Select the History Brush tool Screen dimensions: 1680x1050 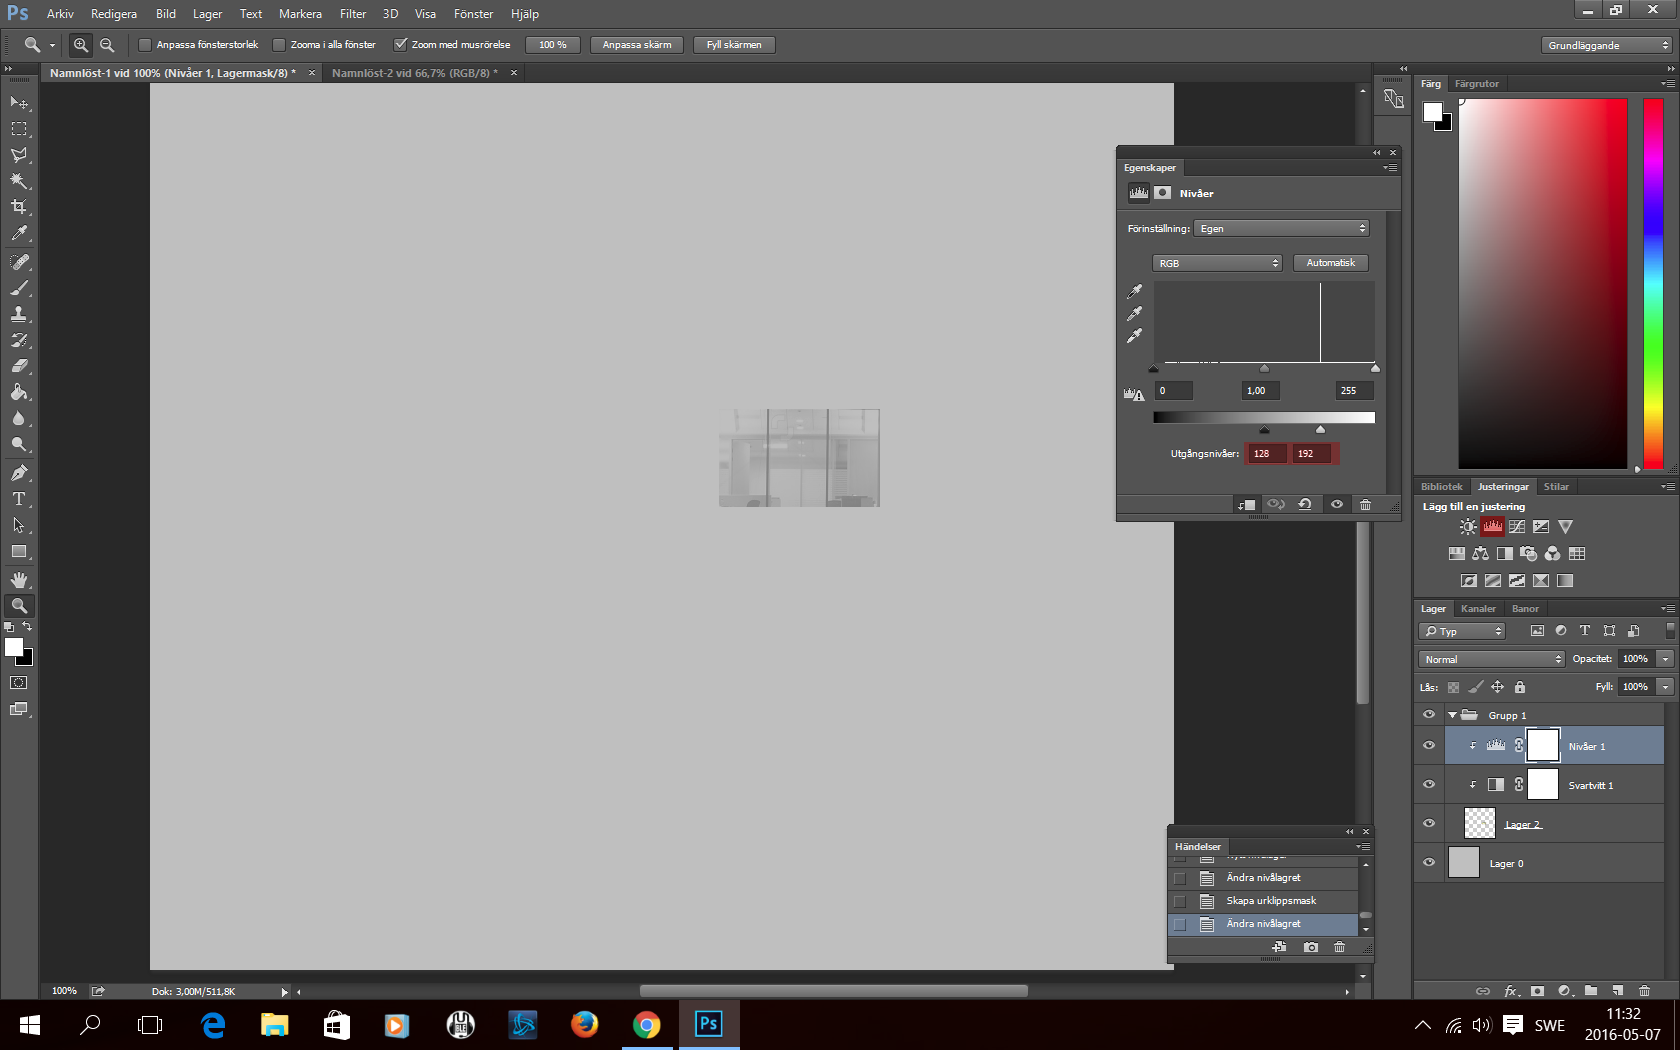19,340
